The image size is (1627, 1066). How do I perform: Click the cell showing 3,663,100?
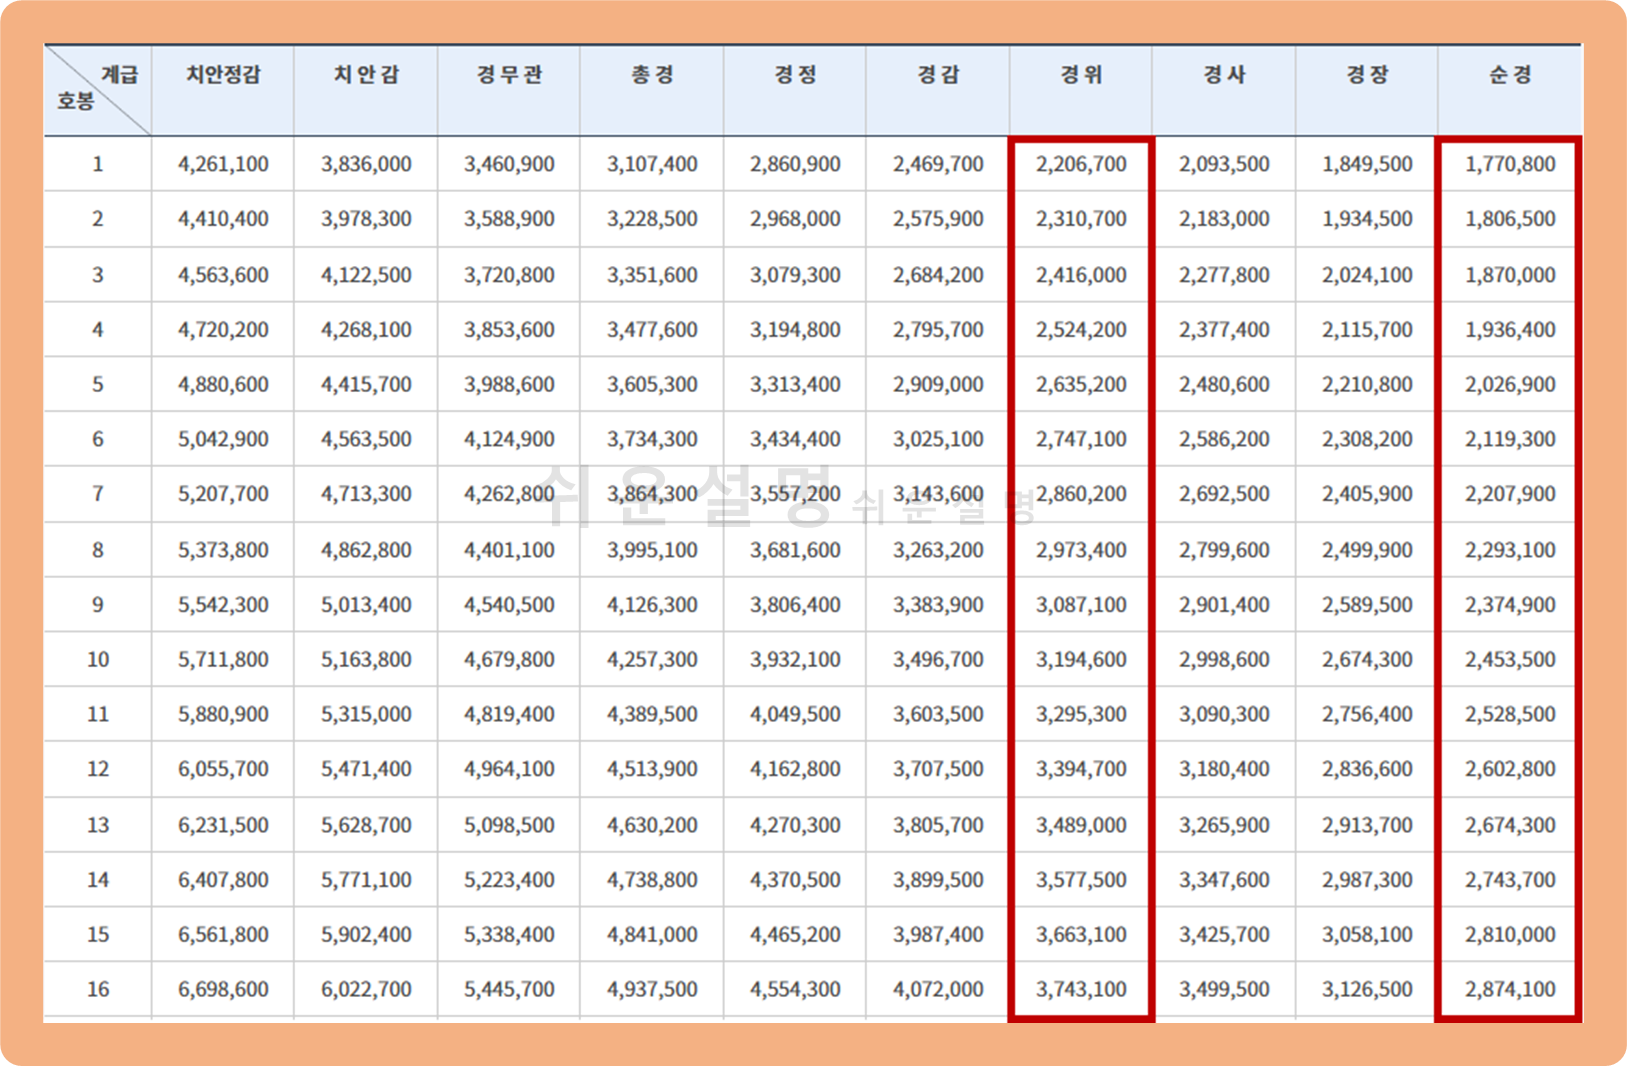tap(1081, 935)
